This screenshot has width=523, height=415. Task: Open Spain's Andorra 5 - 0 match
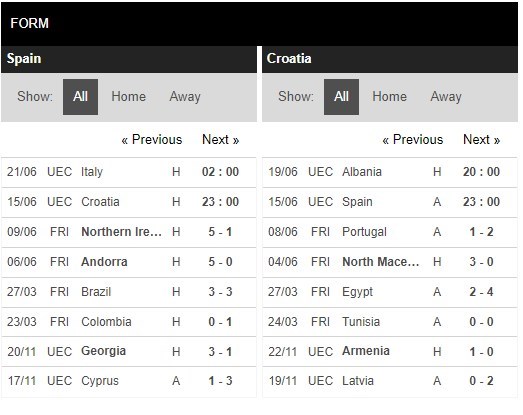coord(129,262)
